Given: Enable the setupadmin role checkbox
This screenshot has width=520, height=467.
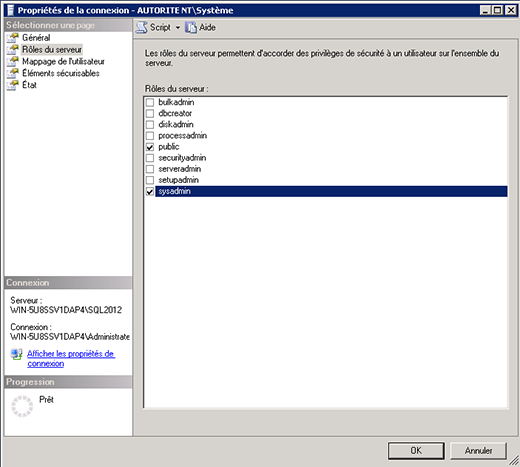Looking at the screenshot, I should tap(150, 180).
